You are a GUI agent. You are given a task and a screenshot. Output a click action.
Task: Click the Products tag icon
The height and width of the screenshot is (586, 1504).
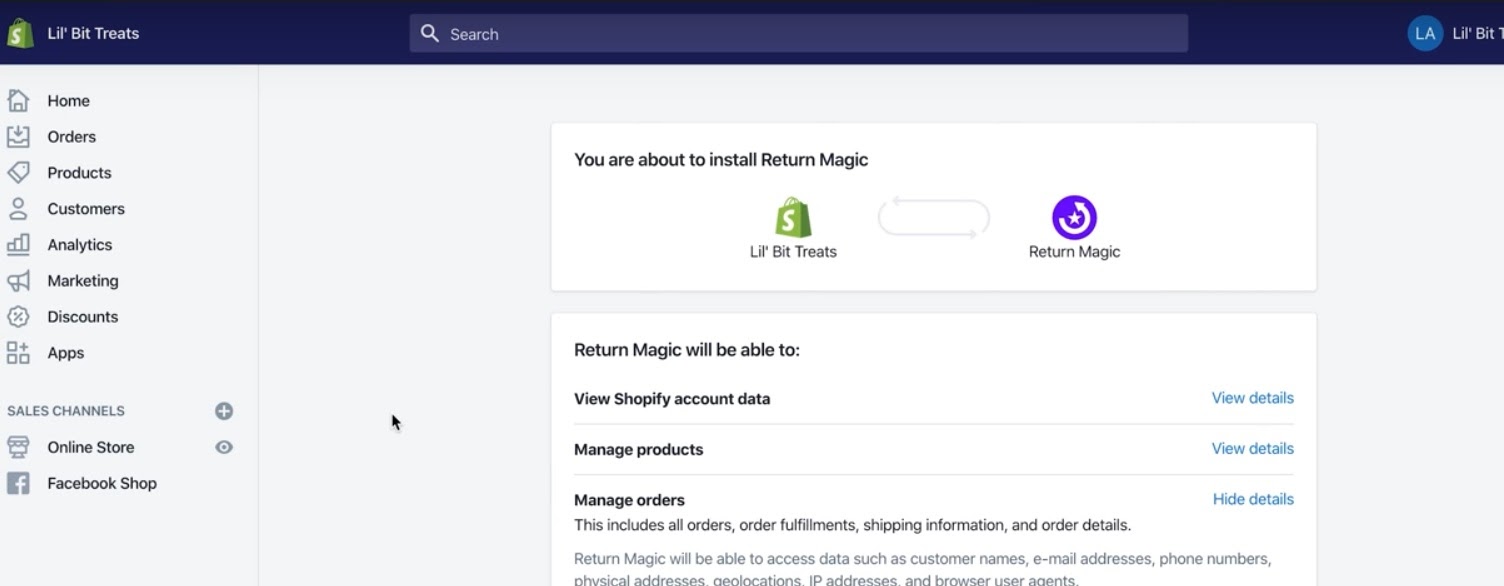click(x=18, y=172)
